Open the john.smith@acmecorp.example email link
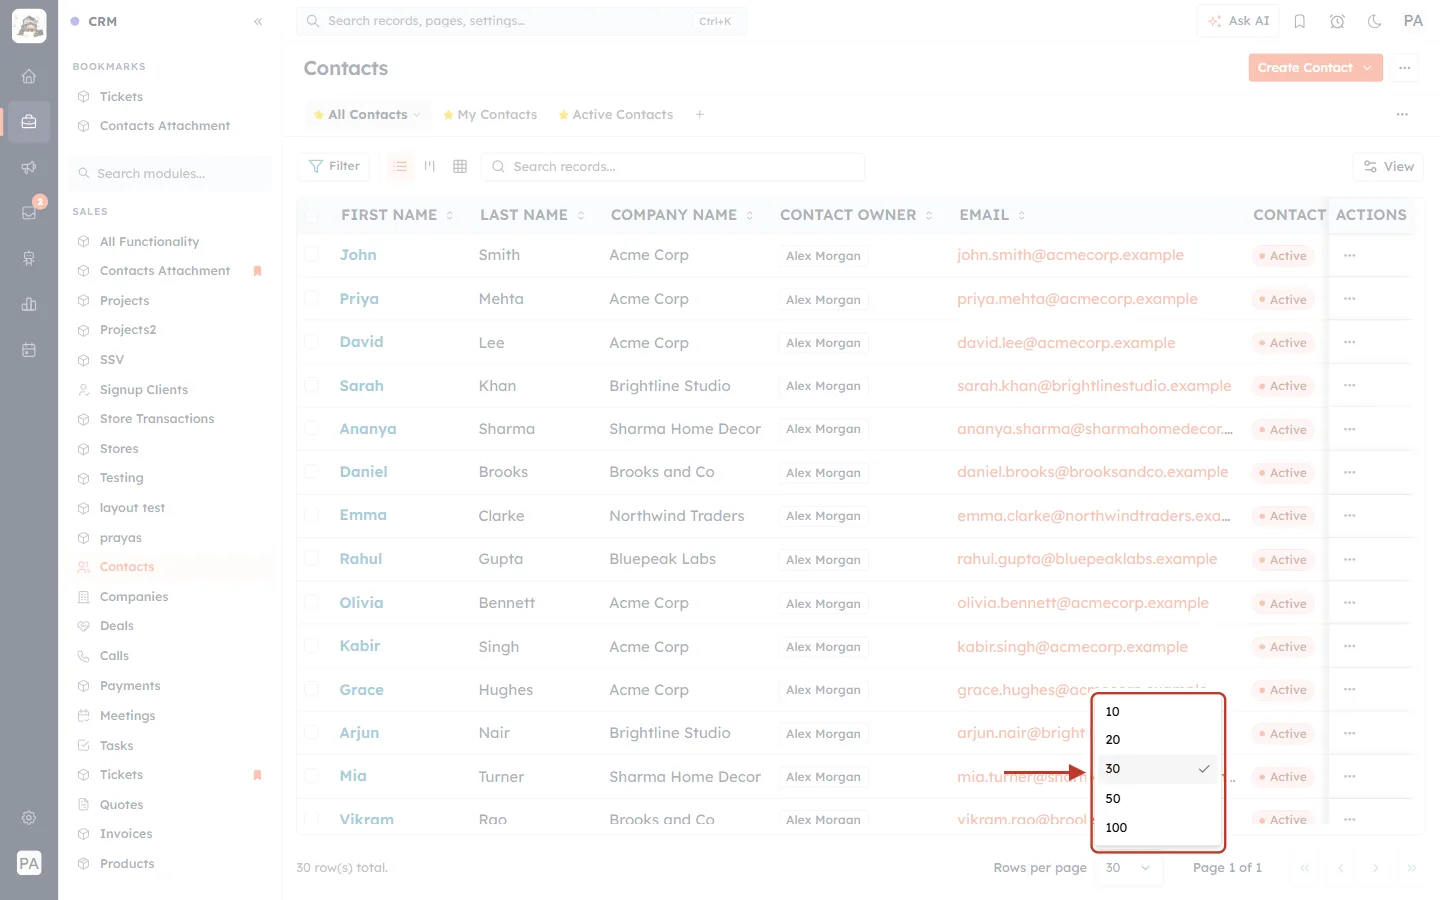 pos(1070,255)
